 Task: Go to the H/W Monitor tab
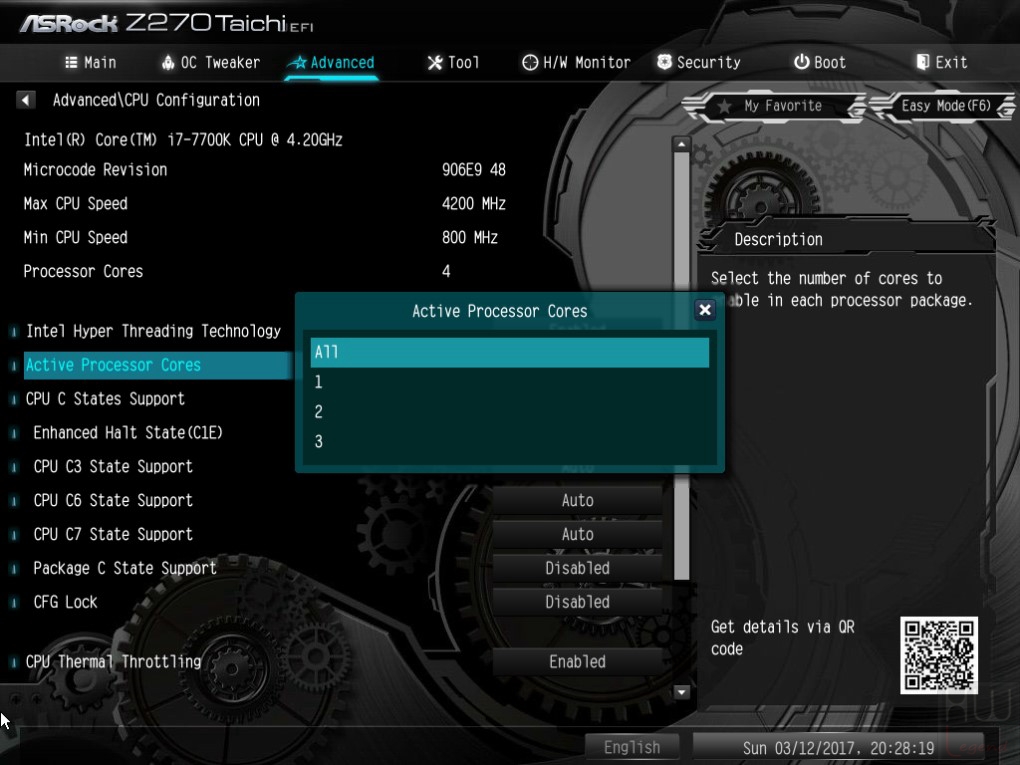click(x=576, y=62)
